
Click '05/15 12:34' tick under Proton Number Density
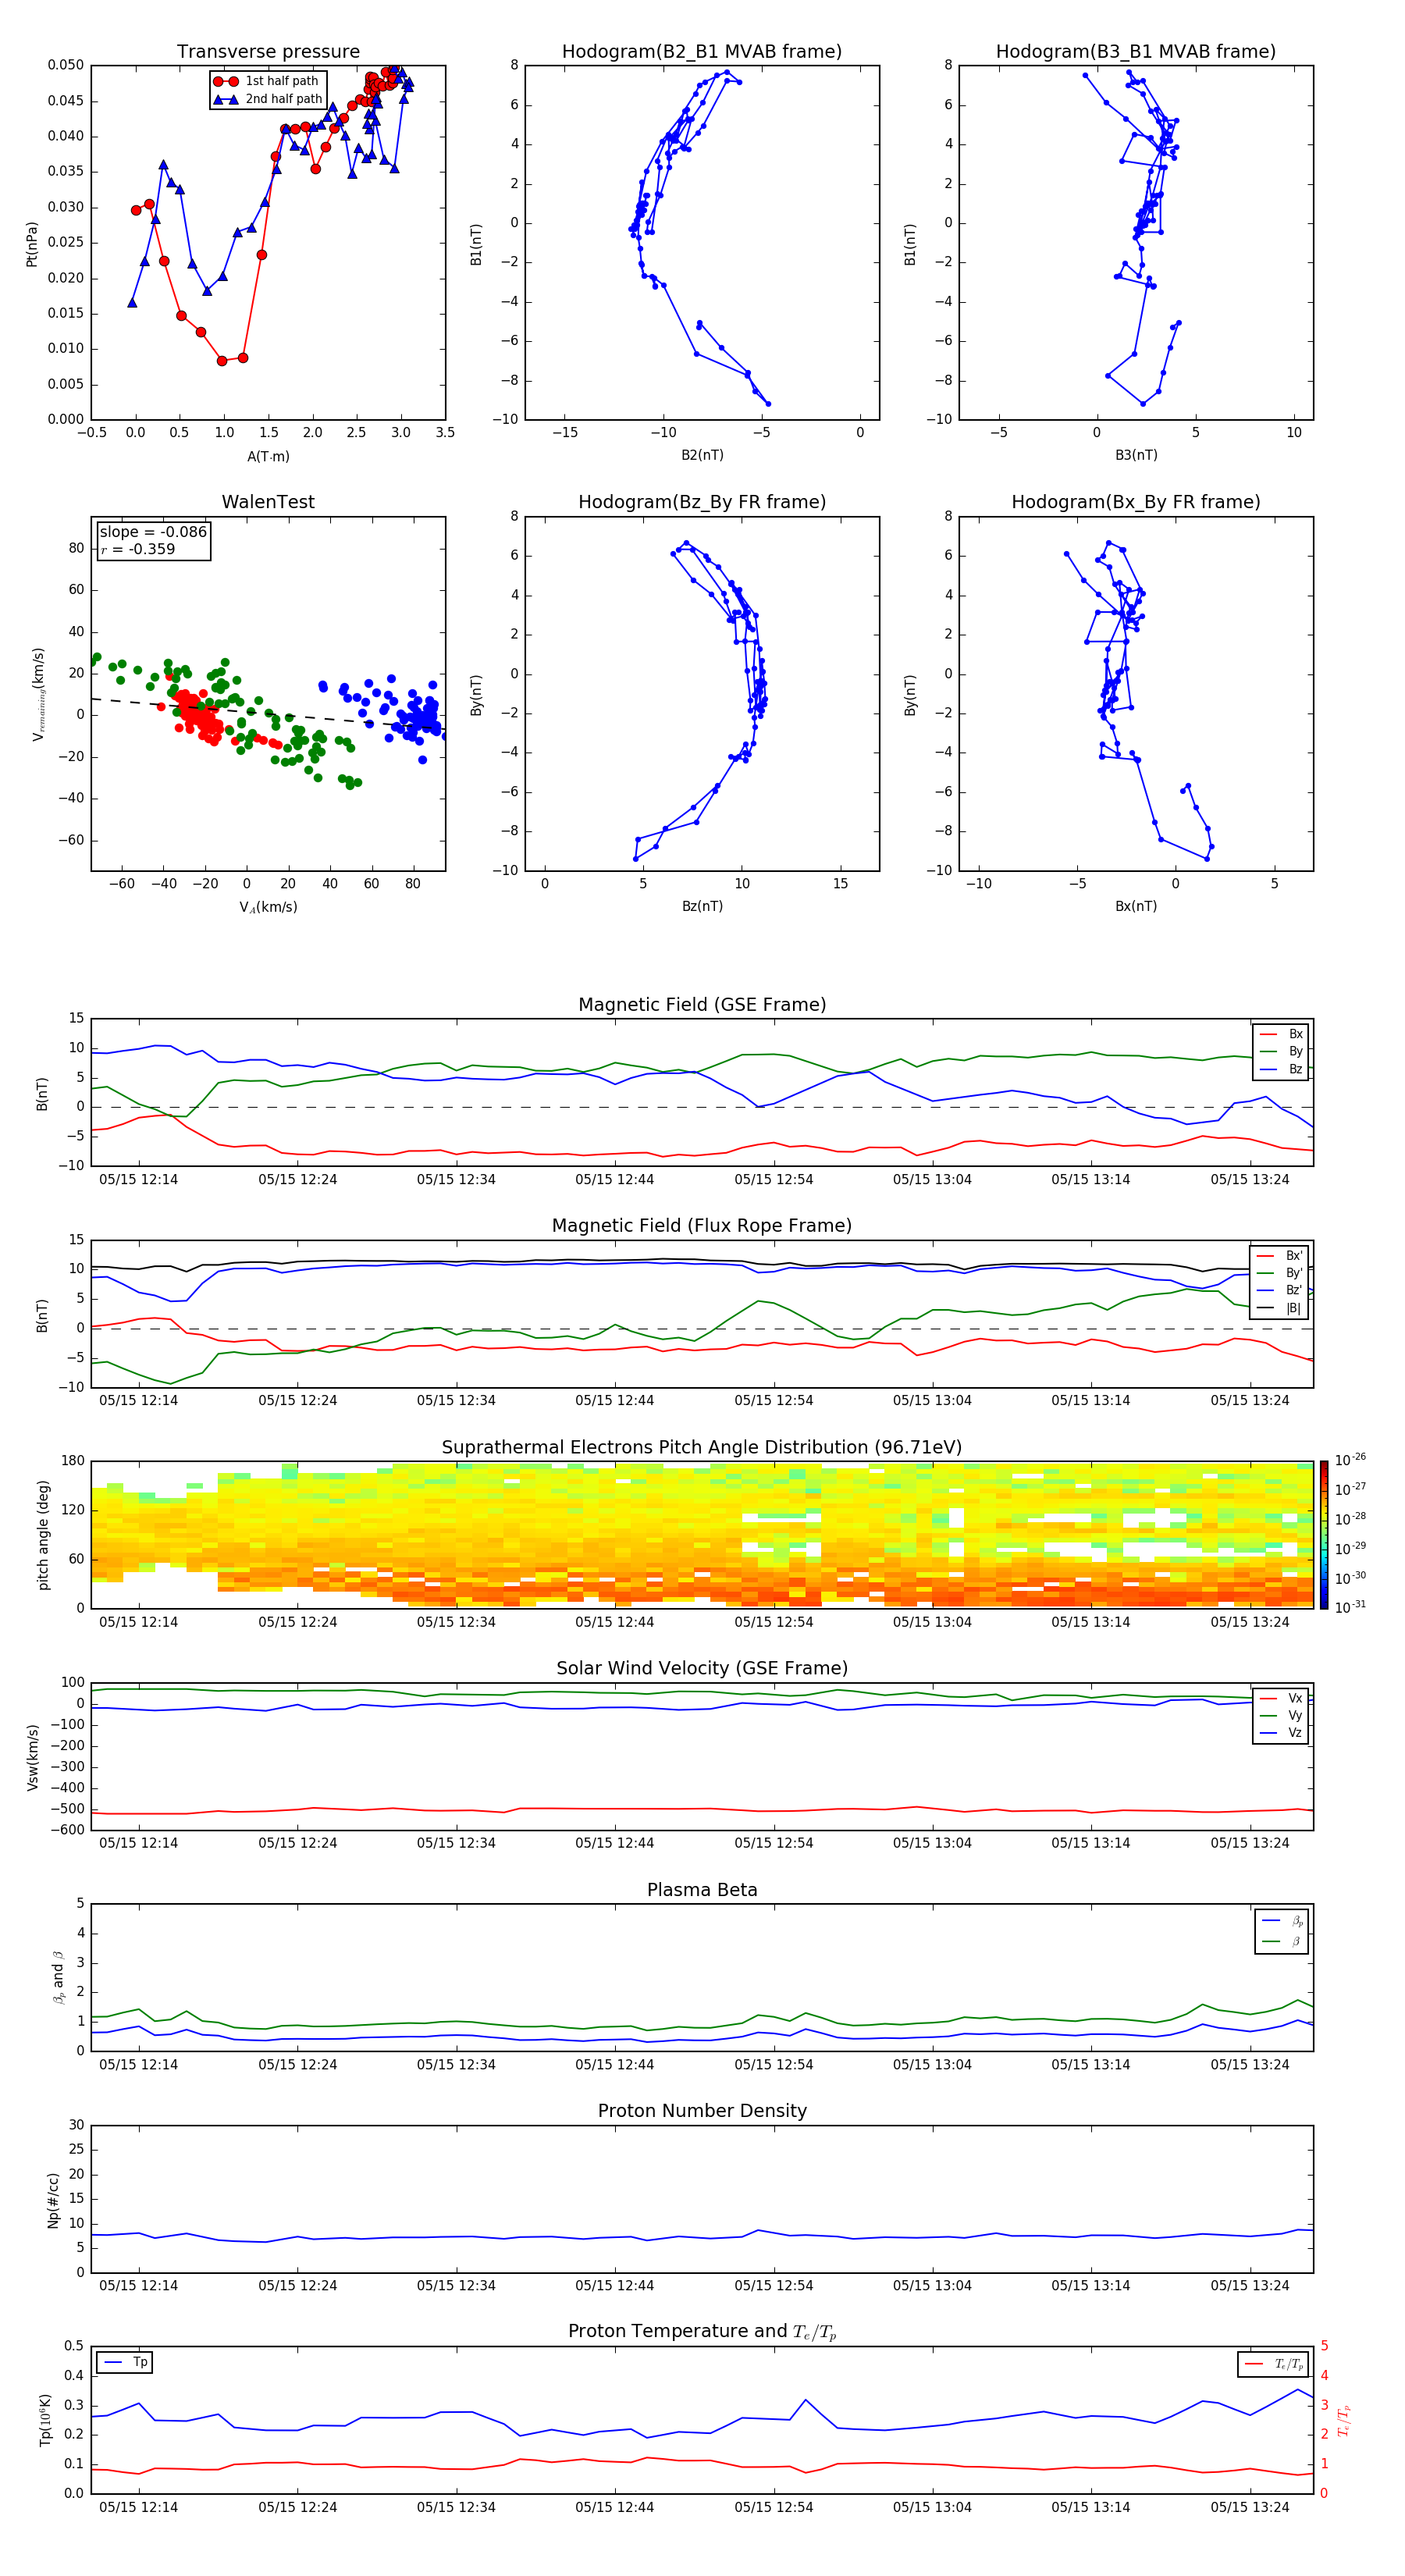click(456, 2286)
